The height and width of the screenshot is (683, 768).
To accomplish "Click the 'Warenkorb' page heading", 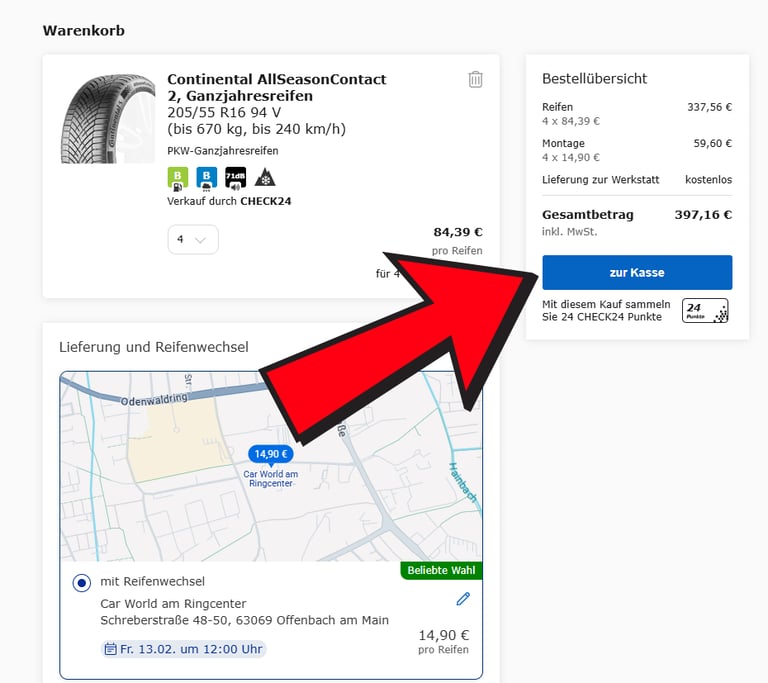I will point(84,30).
